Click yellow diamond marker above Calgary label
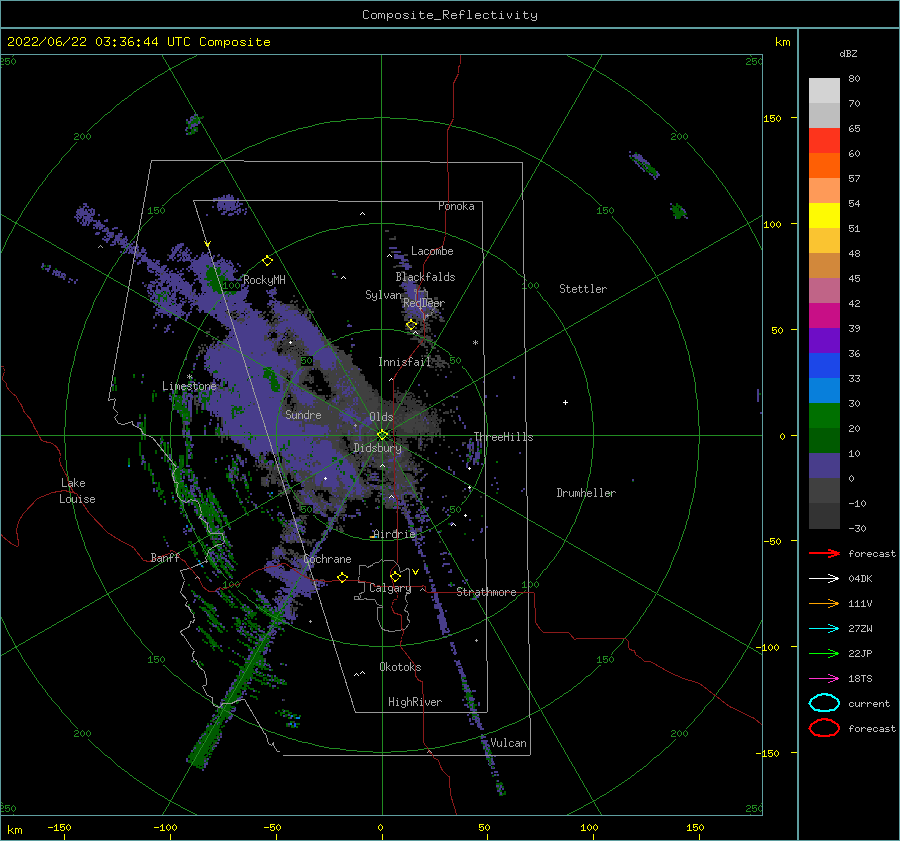900x841 pixels. point(395,576)
